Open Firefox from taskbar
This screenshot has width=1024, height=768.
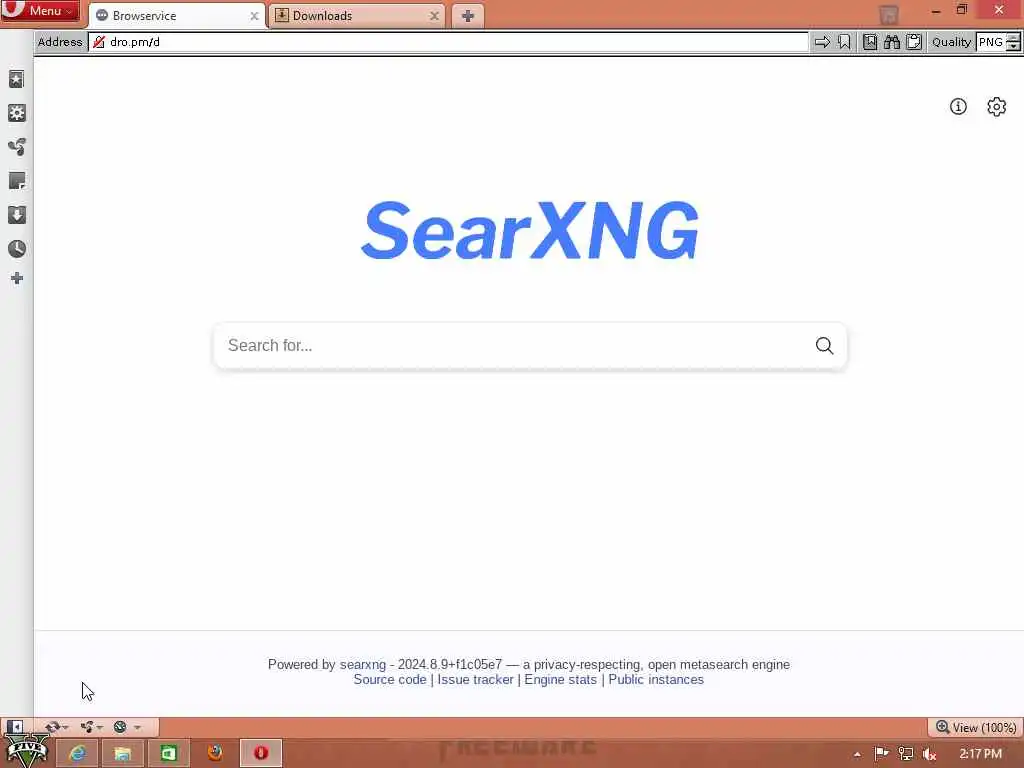point(215,754)
